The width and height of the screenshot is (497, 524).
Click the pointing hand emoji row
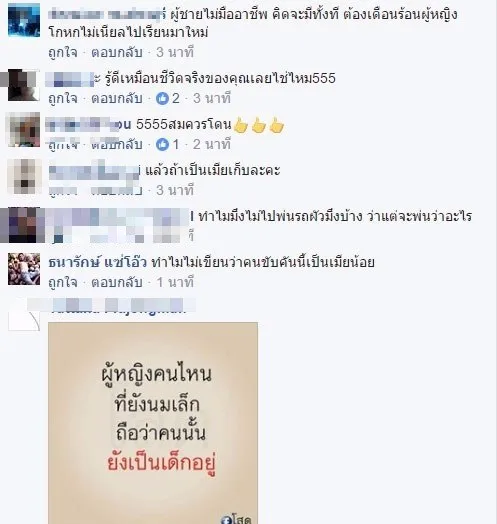pos(259,126)
